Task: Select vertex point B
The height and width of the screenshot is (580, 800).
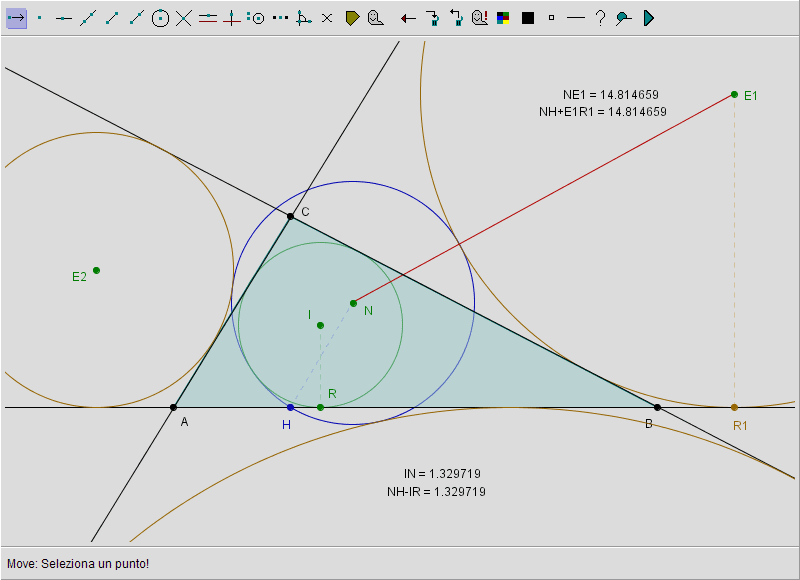Action: 658,408
